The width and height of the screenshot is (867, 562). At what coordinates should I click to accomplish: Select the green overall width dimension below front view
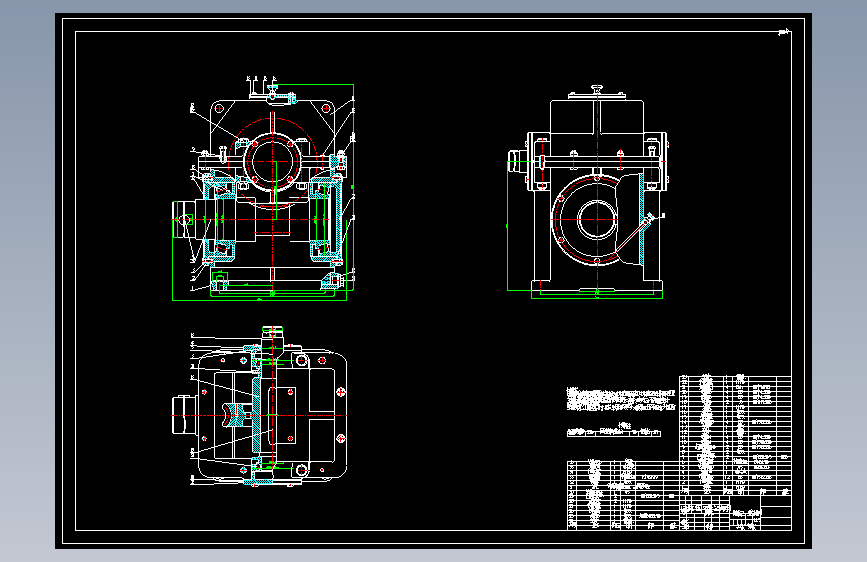click(x=260, y=300)
